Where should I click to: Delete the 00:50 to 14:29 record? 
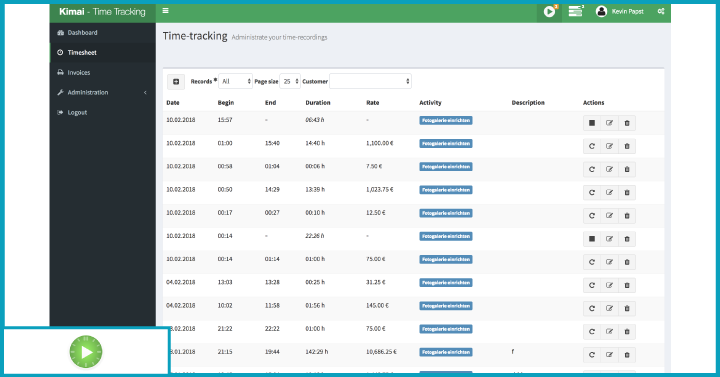coord(627,192)
